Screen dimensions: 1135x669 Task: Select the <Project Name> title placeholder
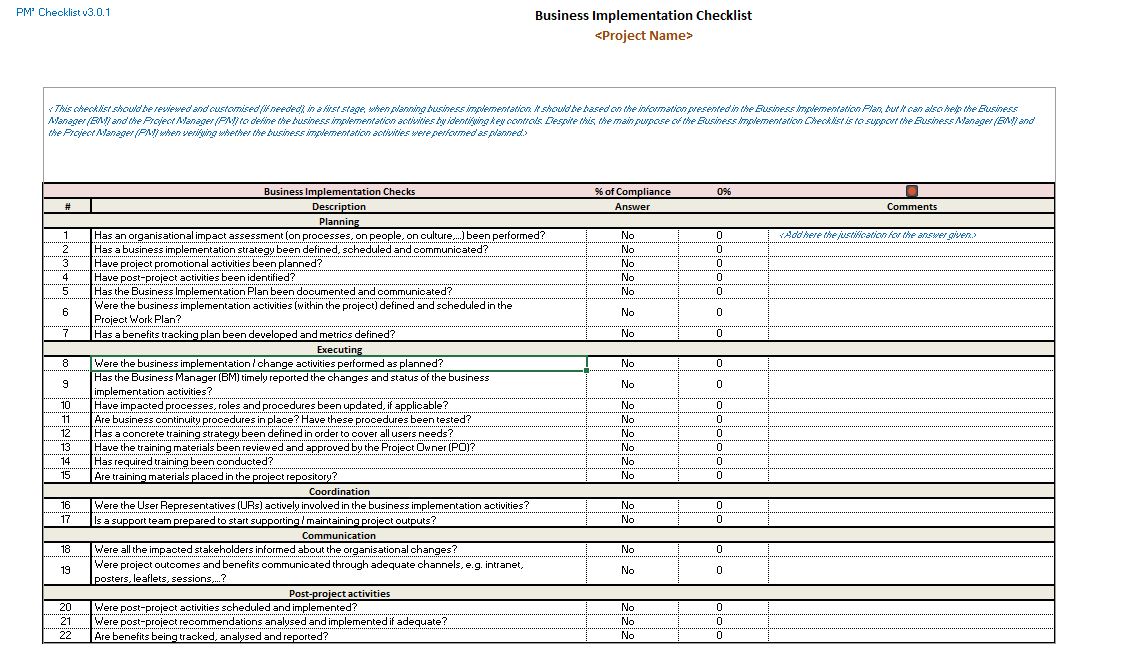point(643,36)
